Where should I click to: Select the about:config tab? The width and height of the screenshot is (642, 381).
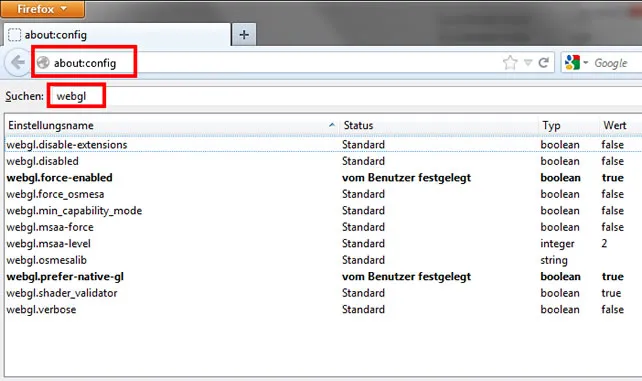point(117,35)
